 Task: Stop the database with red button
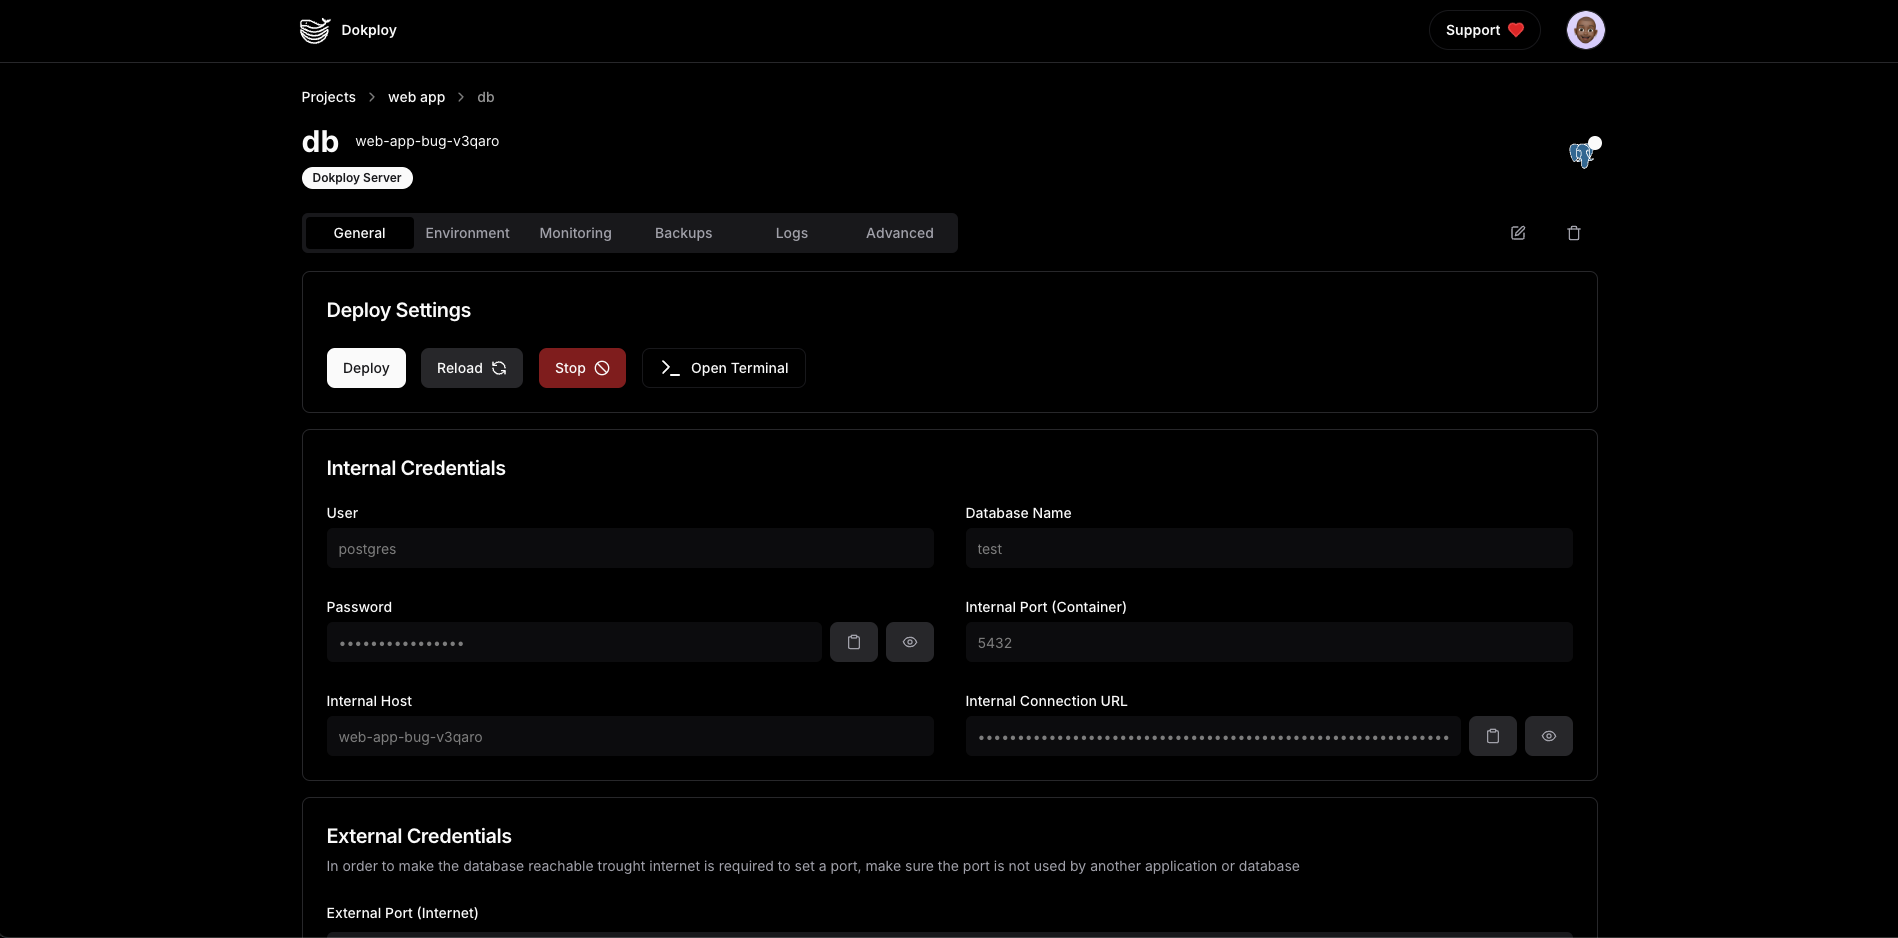coord(582,368)
